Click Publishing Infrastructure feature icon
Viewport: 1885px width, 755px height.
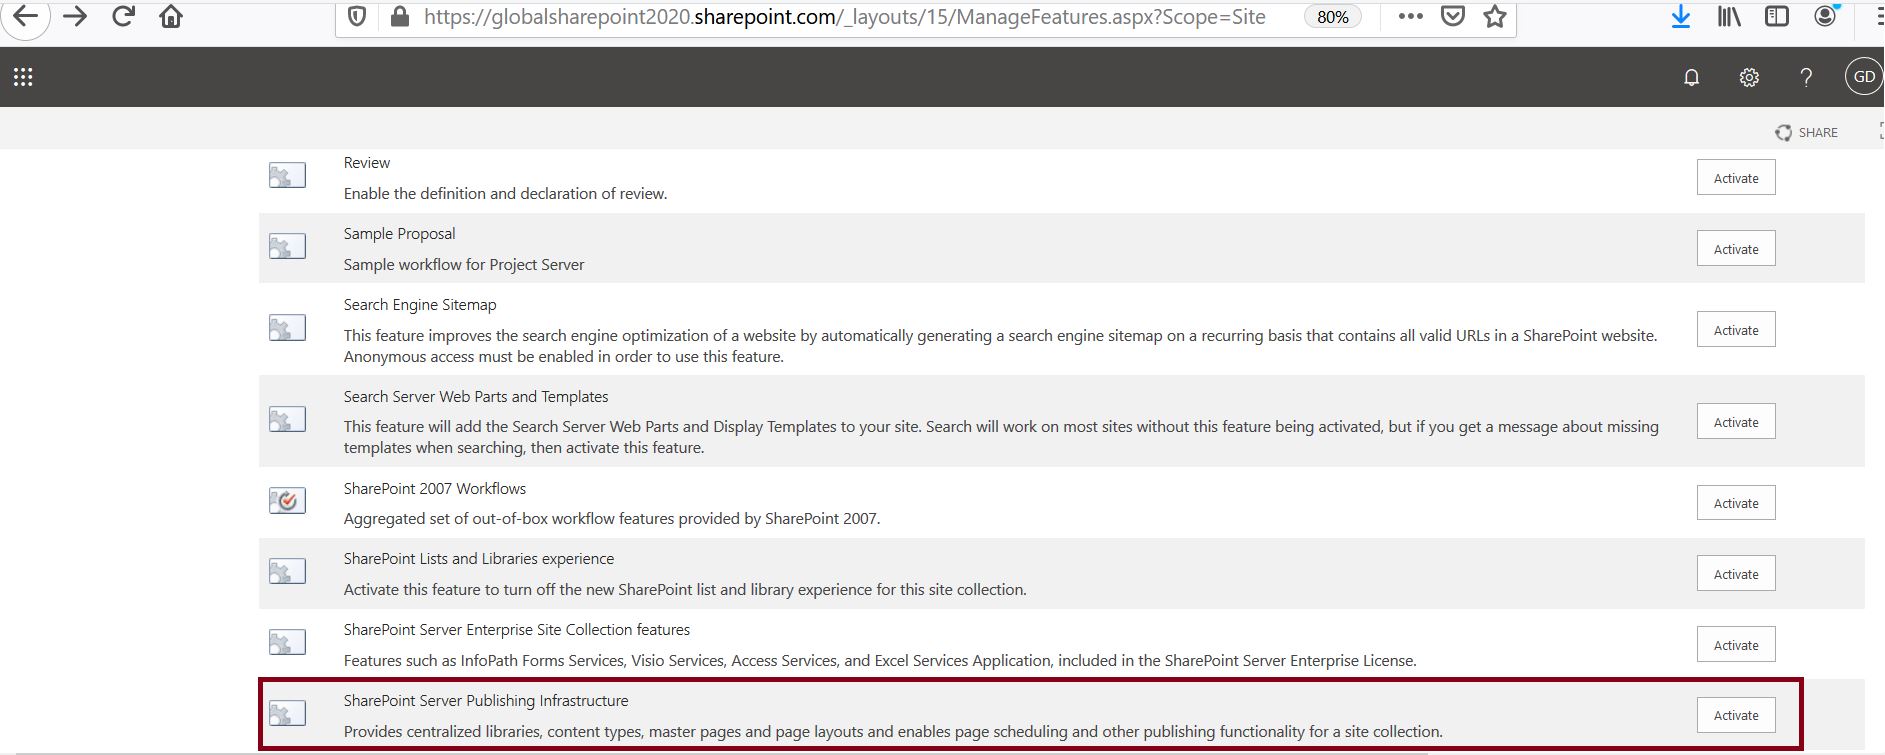pyautogui.click(x=287, y=714)
